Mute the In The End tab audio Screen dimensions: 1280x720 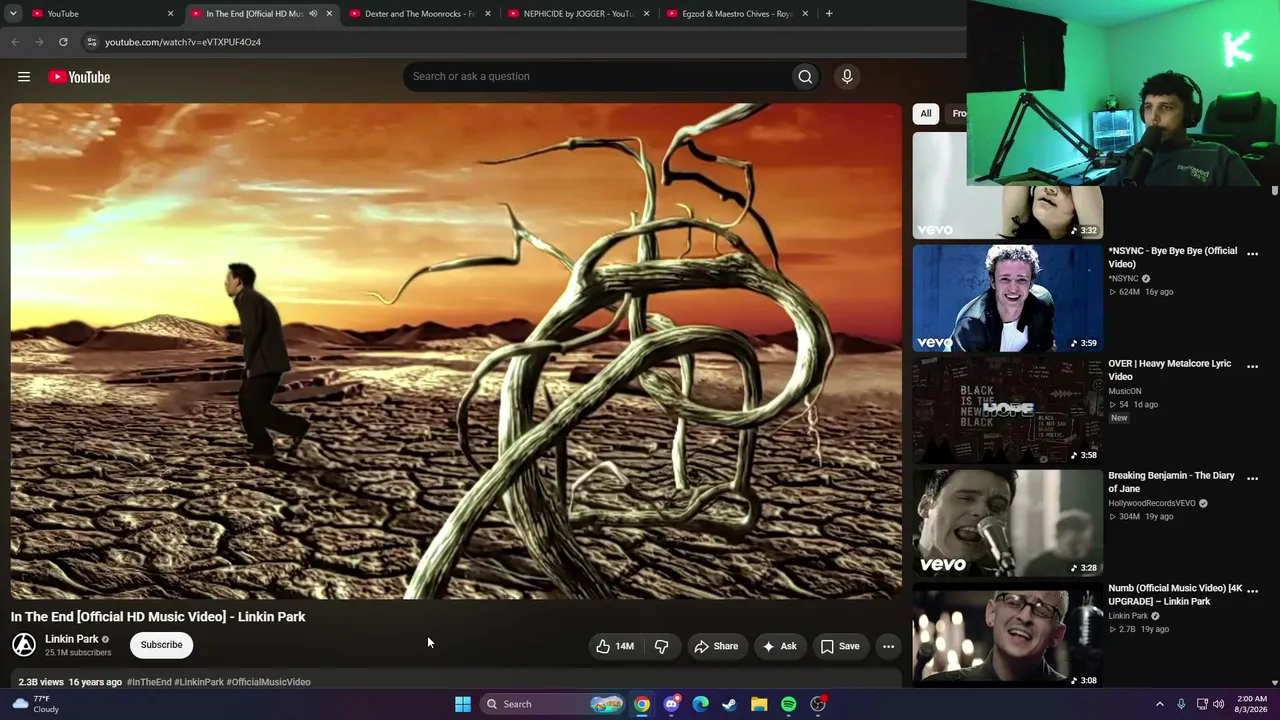313,14
